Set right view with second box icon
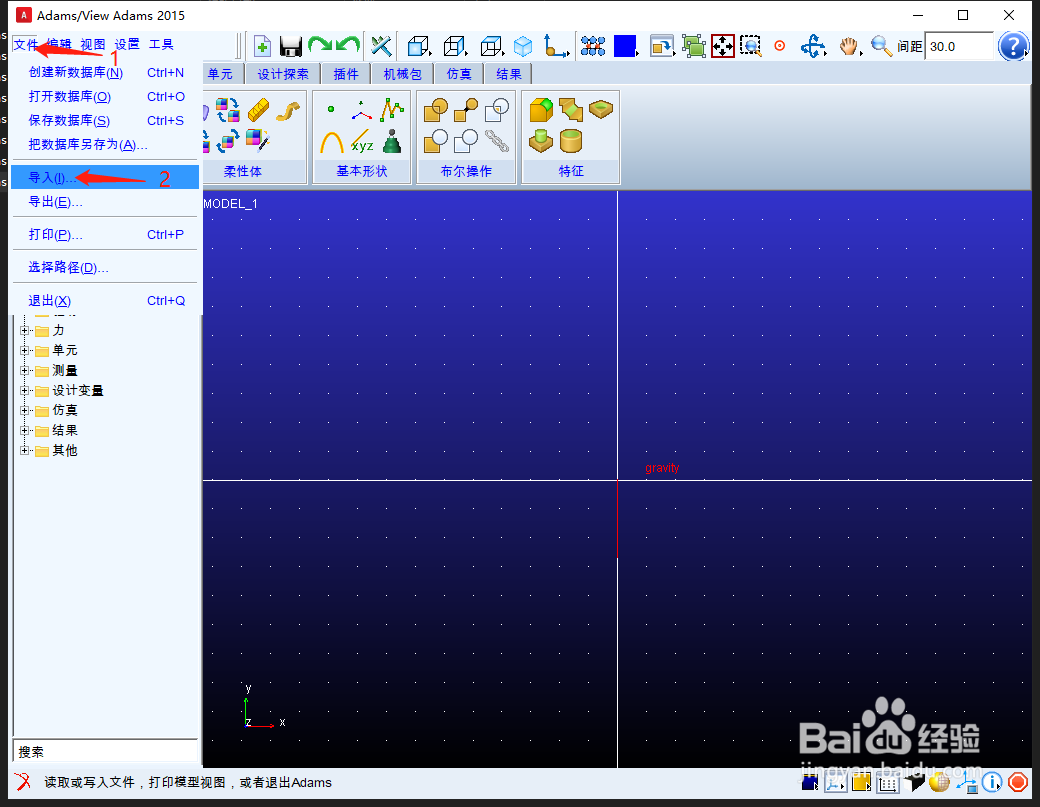1040x807 pixels. [x=455, y=46]
